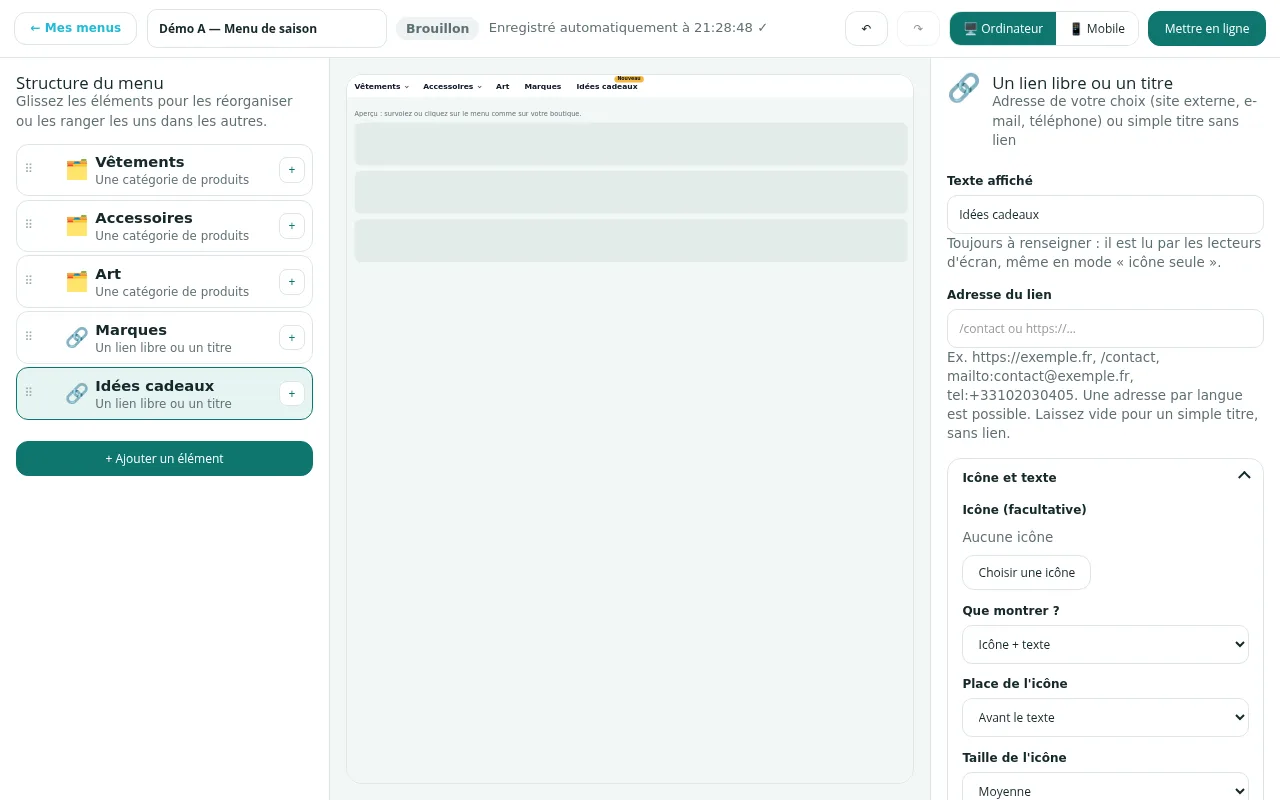Click Choisir une icône button
Viewport: 1280px width, 800px height.
point(1026,573)
